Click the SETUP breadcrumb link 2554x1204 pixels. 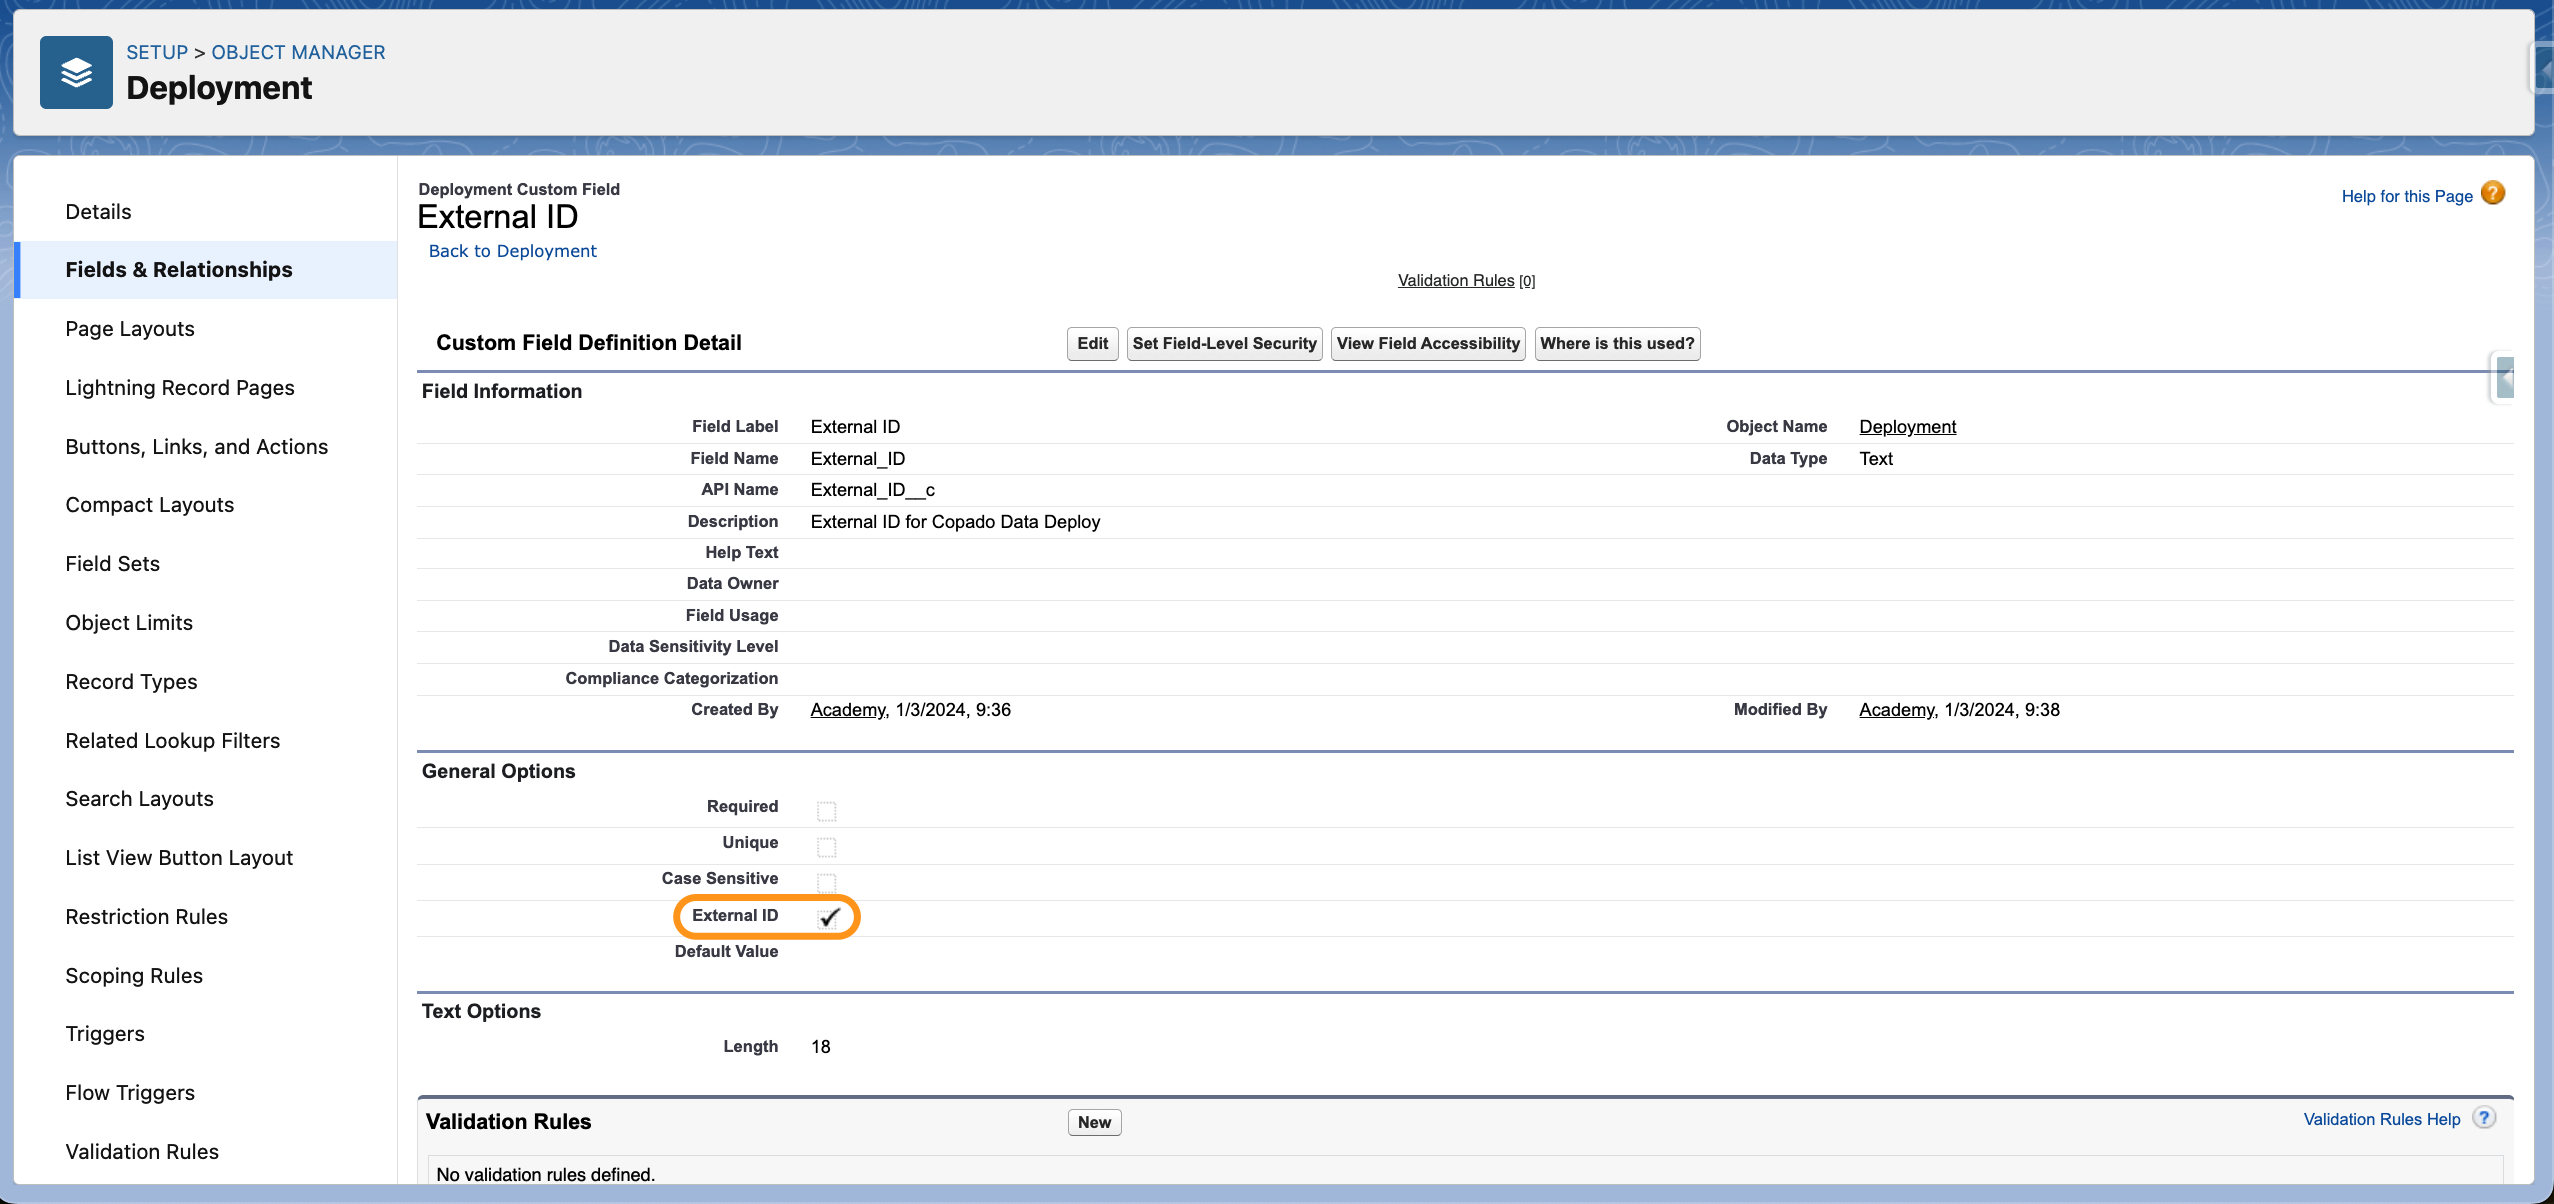157,52
